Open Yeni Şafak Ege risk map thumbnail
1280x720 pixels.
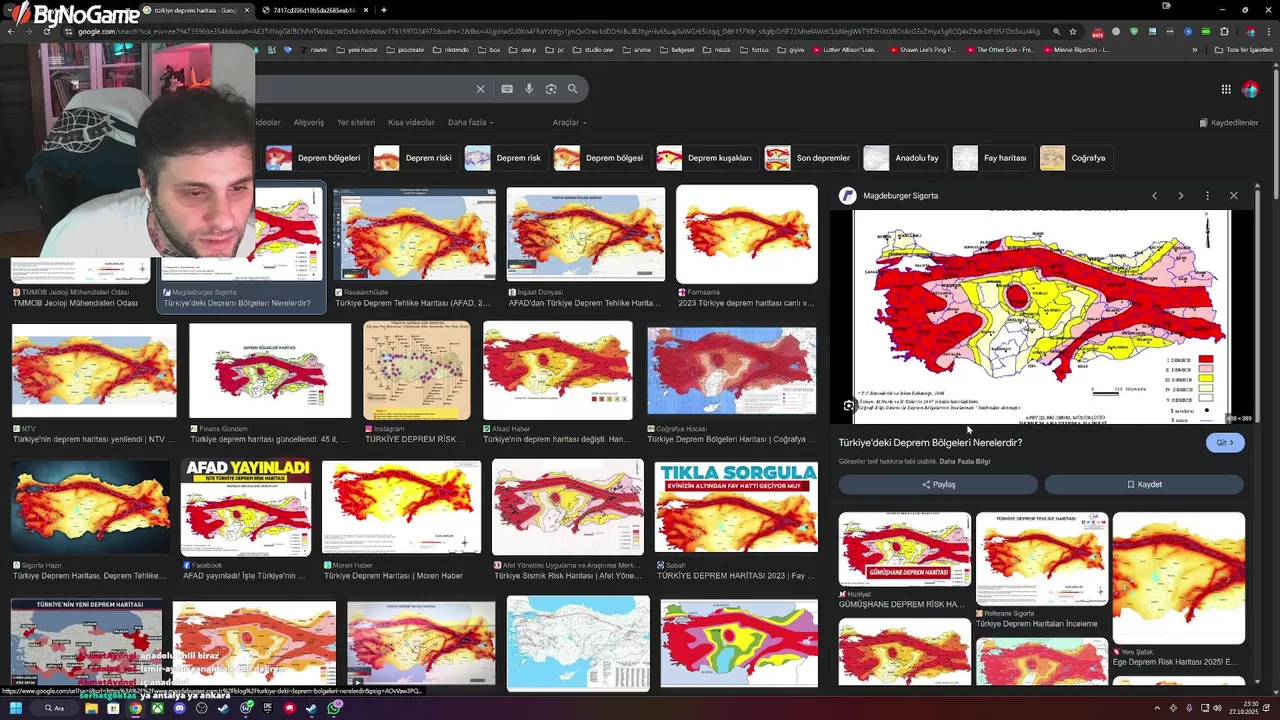pyautogui.click(x=1178, y=578)
